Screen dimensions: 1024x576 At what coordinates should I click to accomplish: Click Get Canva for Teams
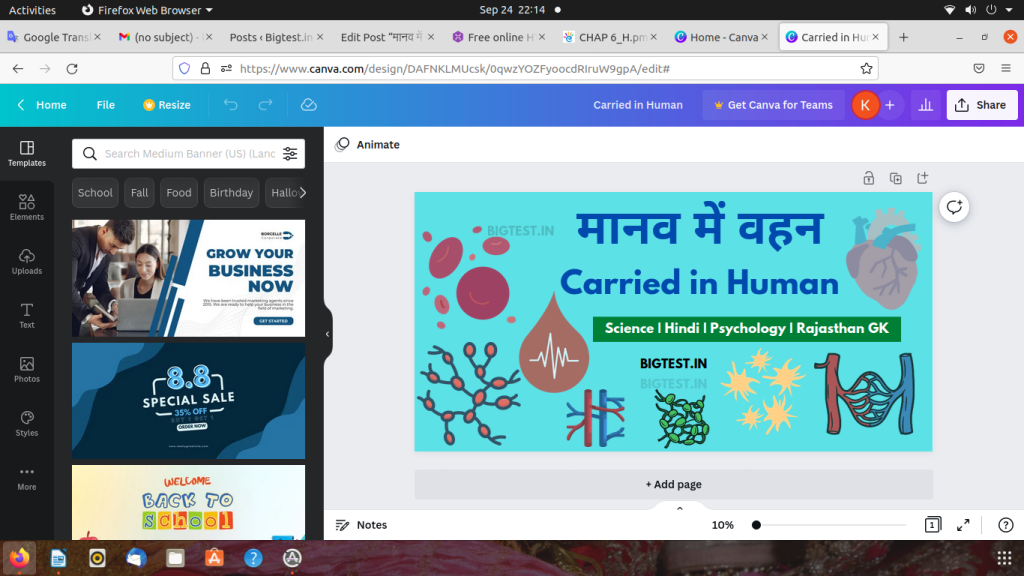pos(773,105)
